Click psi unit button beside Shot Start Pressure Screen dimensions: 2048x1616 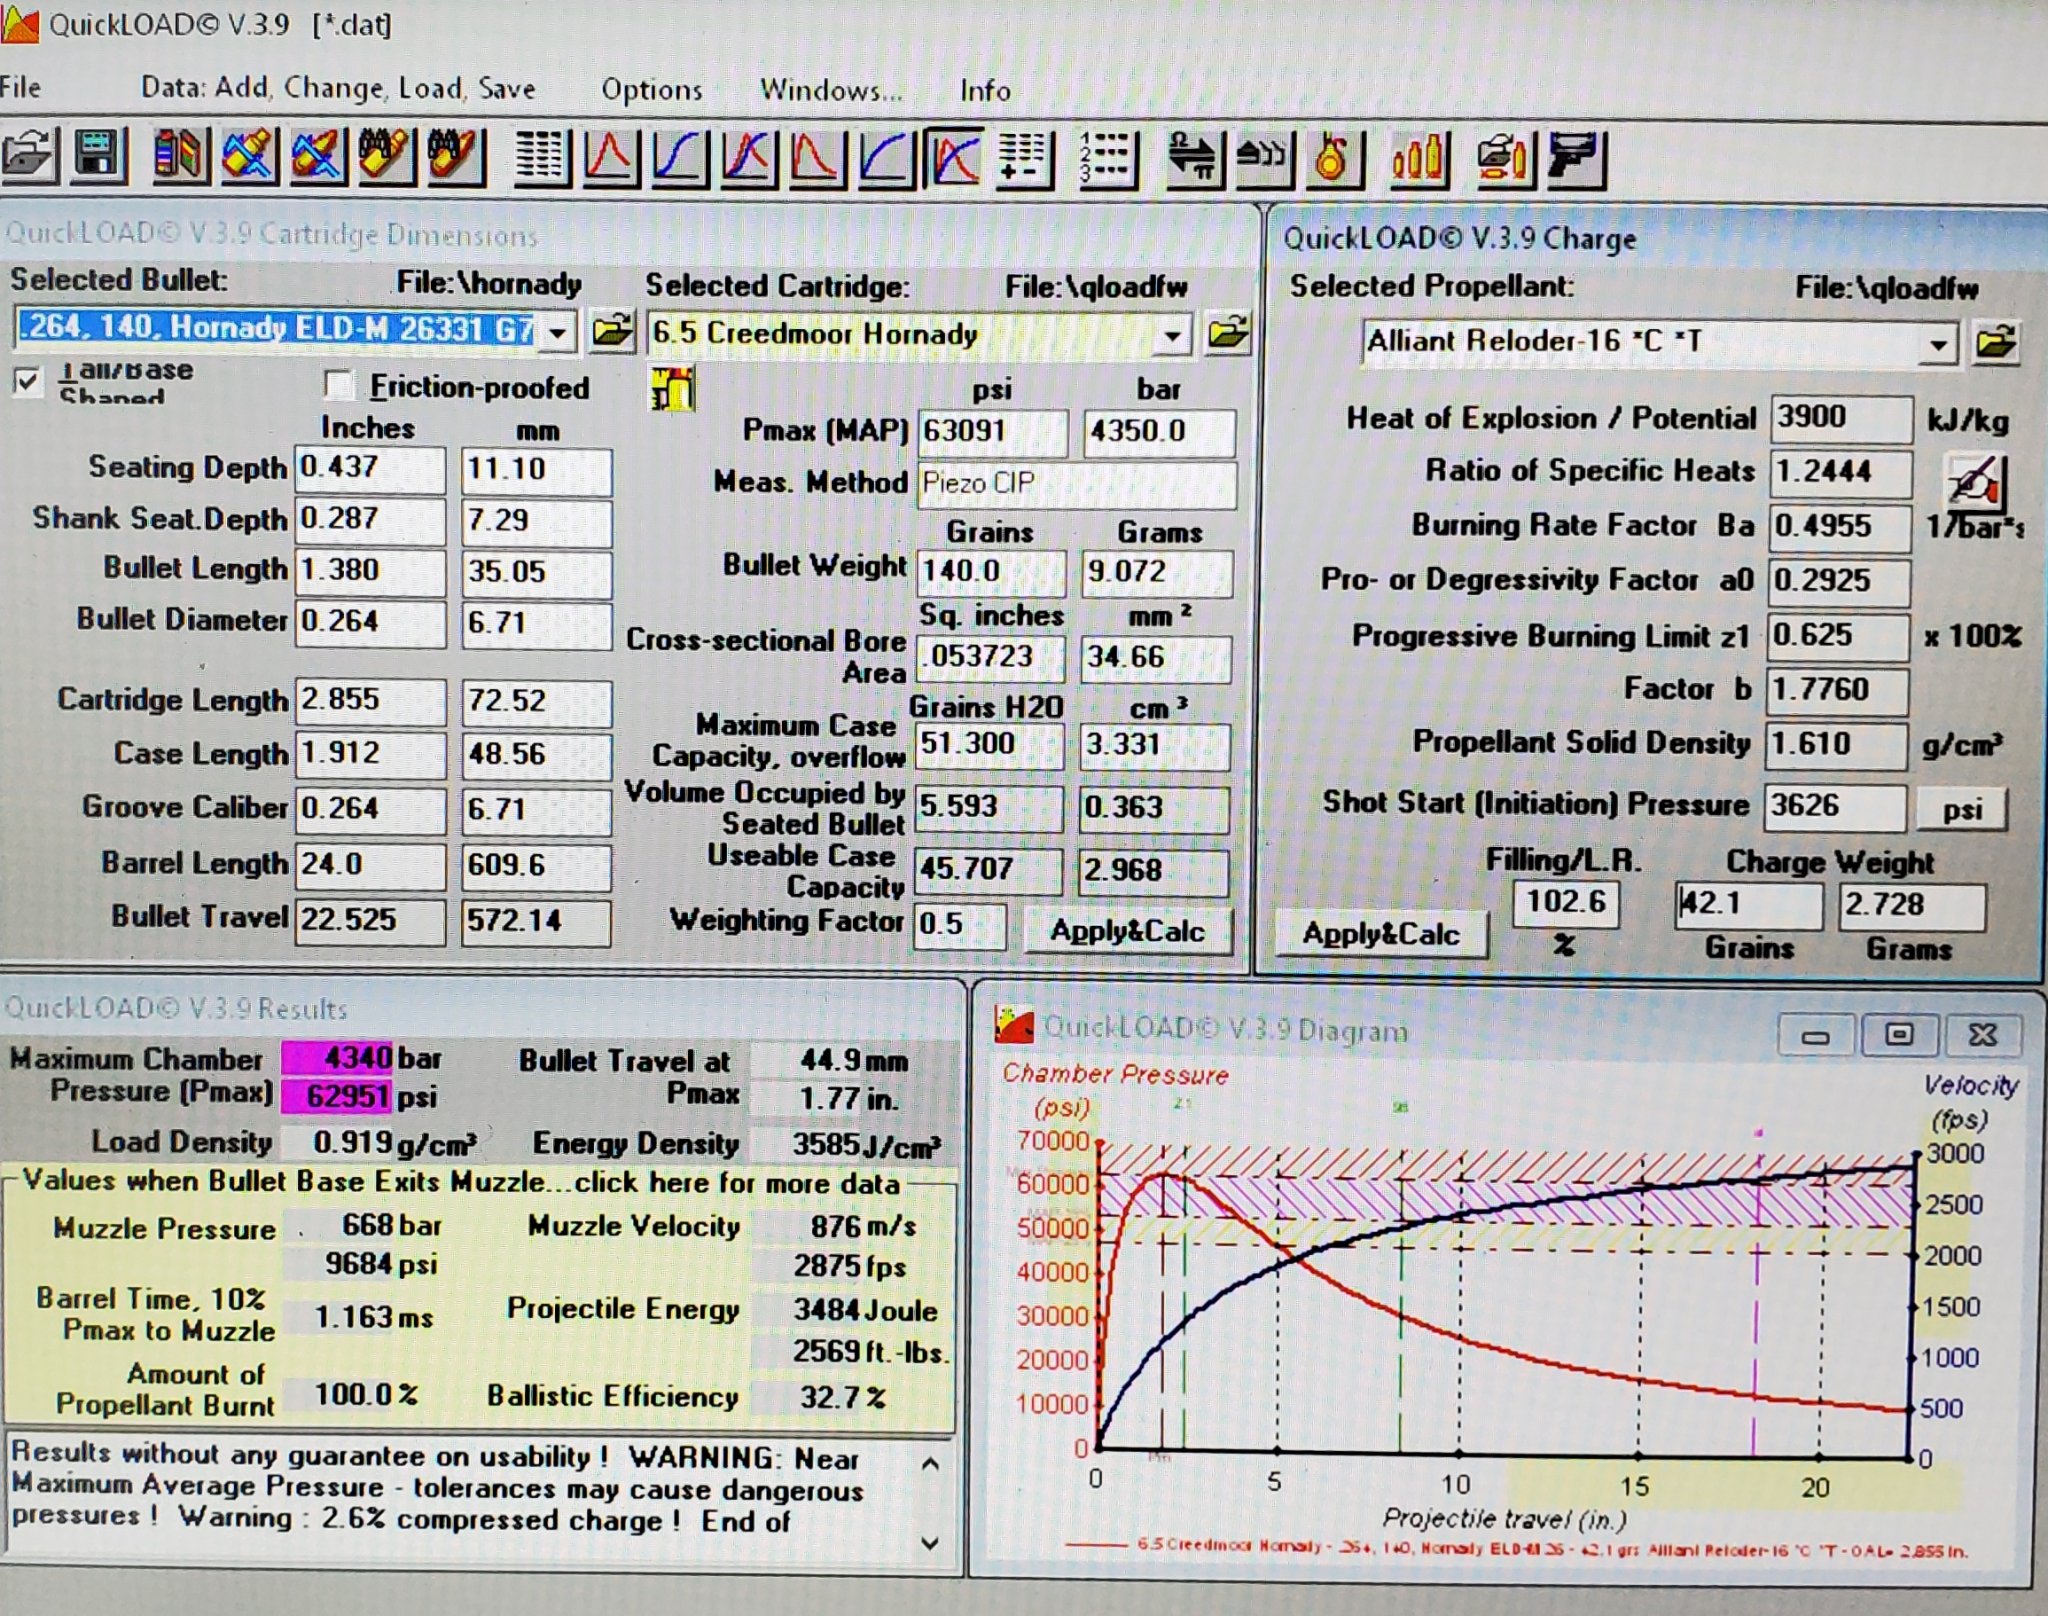tap(1961, 810)
